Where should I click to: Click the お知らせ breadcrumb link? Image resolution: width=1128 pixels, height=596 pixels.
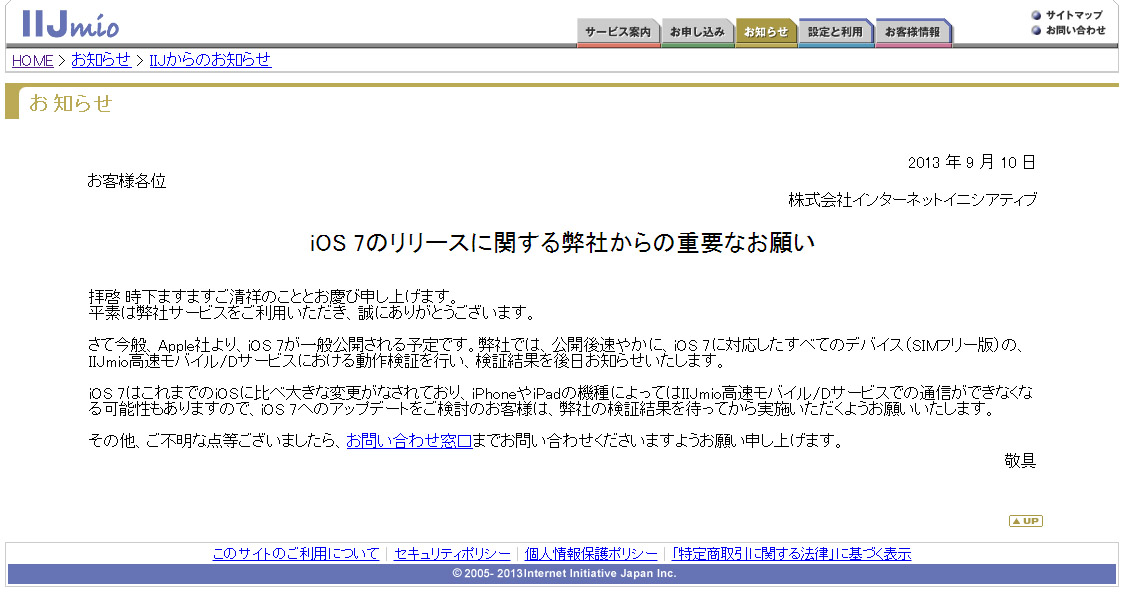tap(101, 60)
